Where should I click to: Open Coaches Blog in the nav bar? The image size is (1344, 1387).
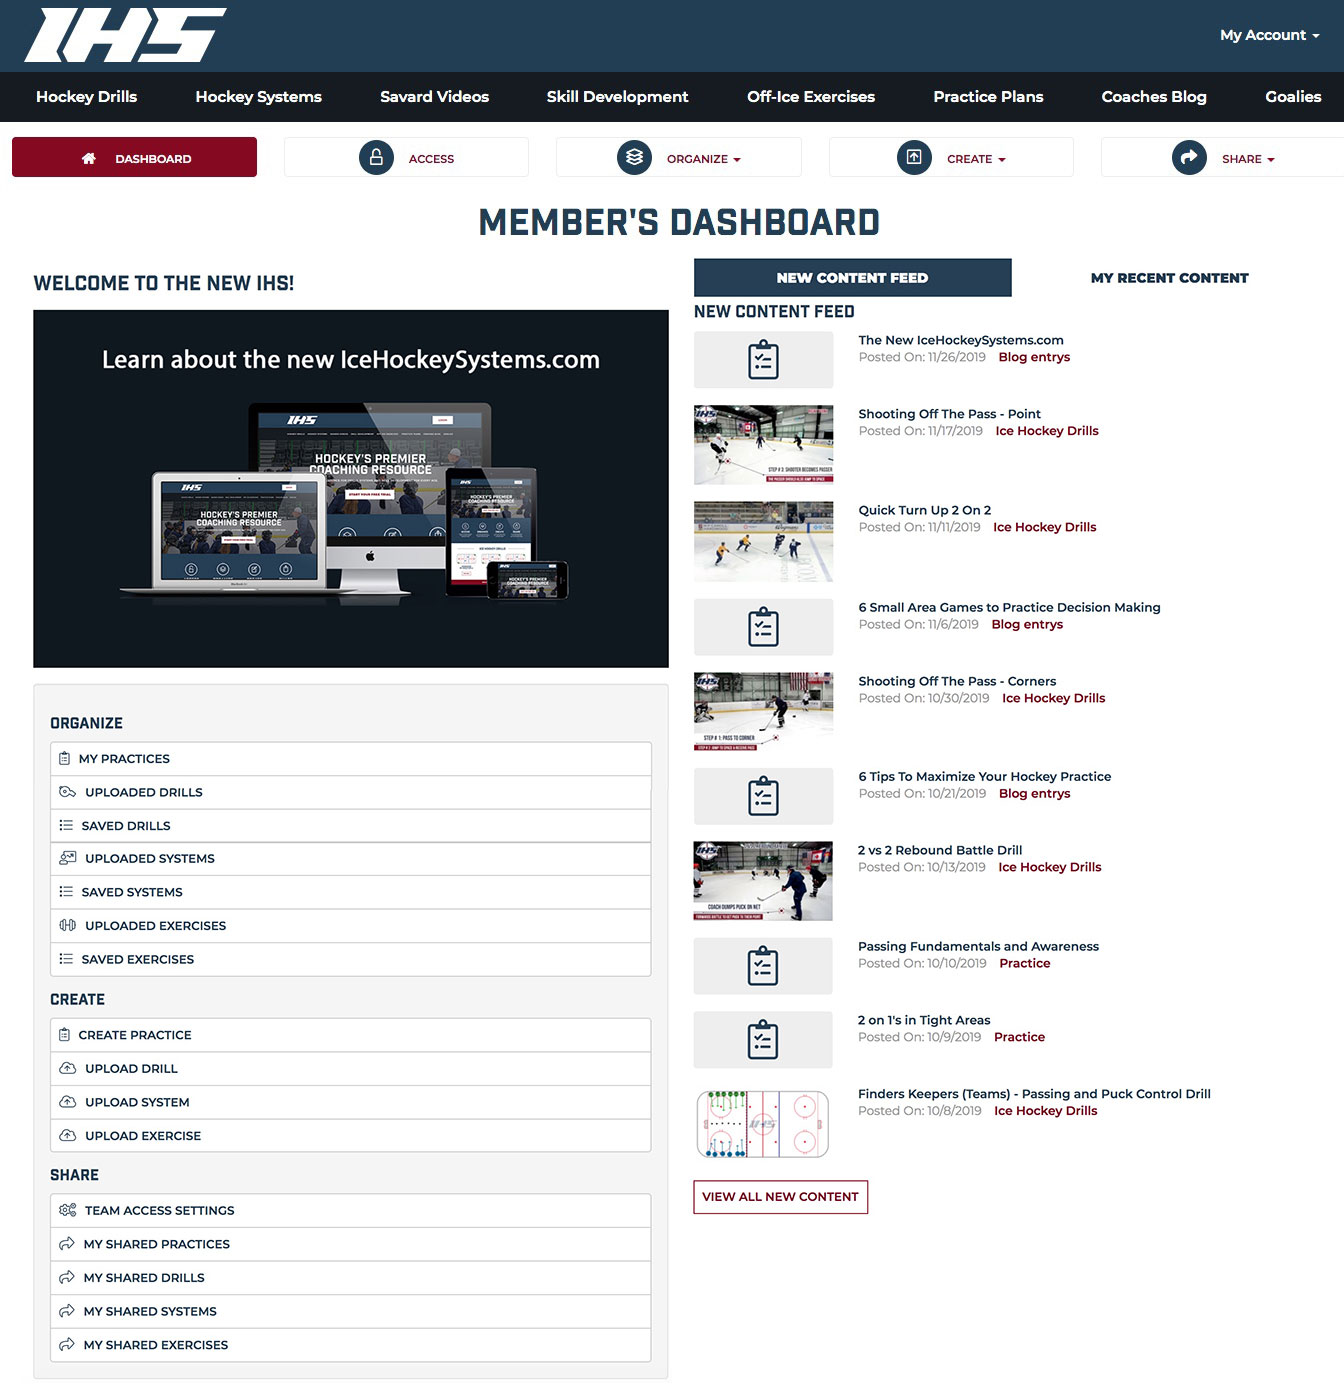tap(1154, 97)
